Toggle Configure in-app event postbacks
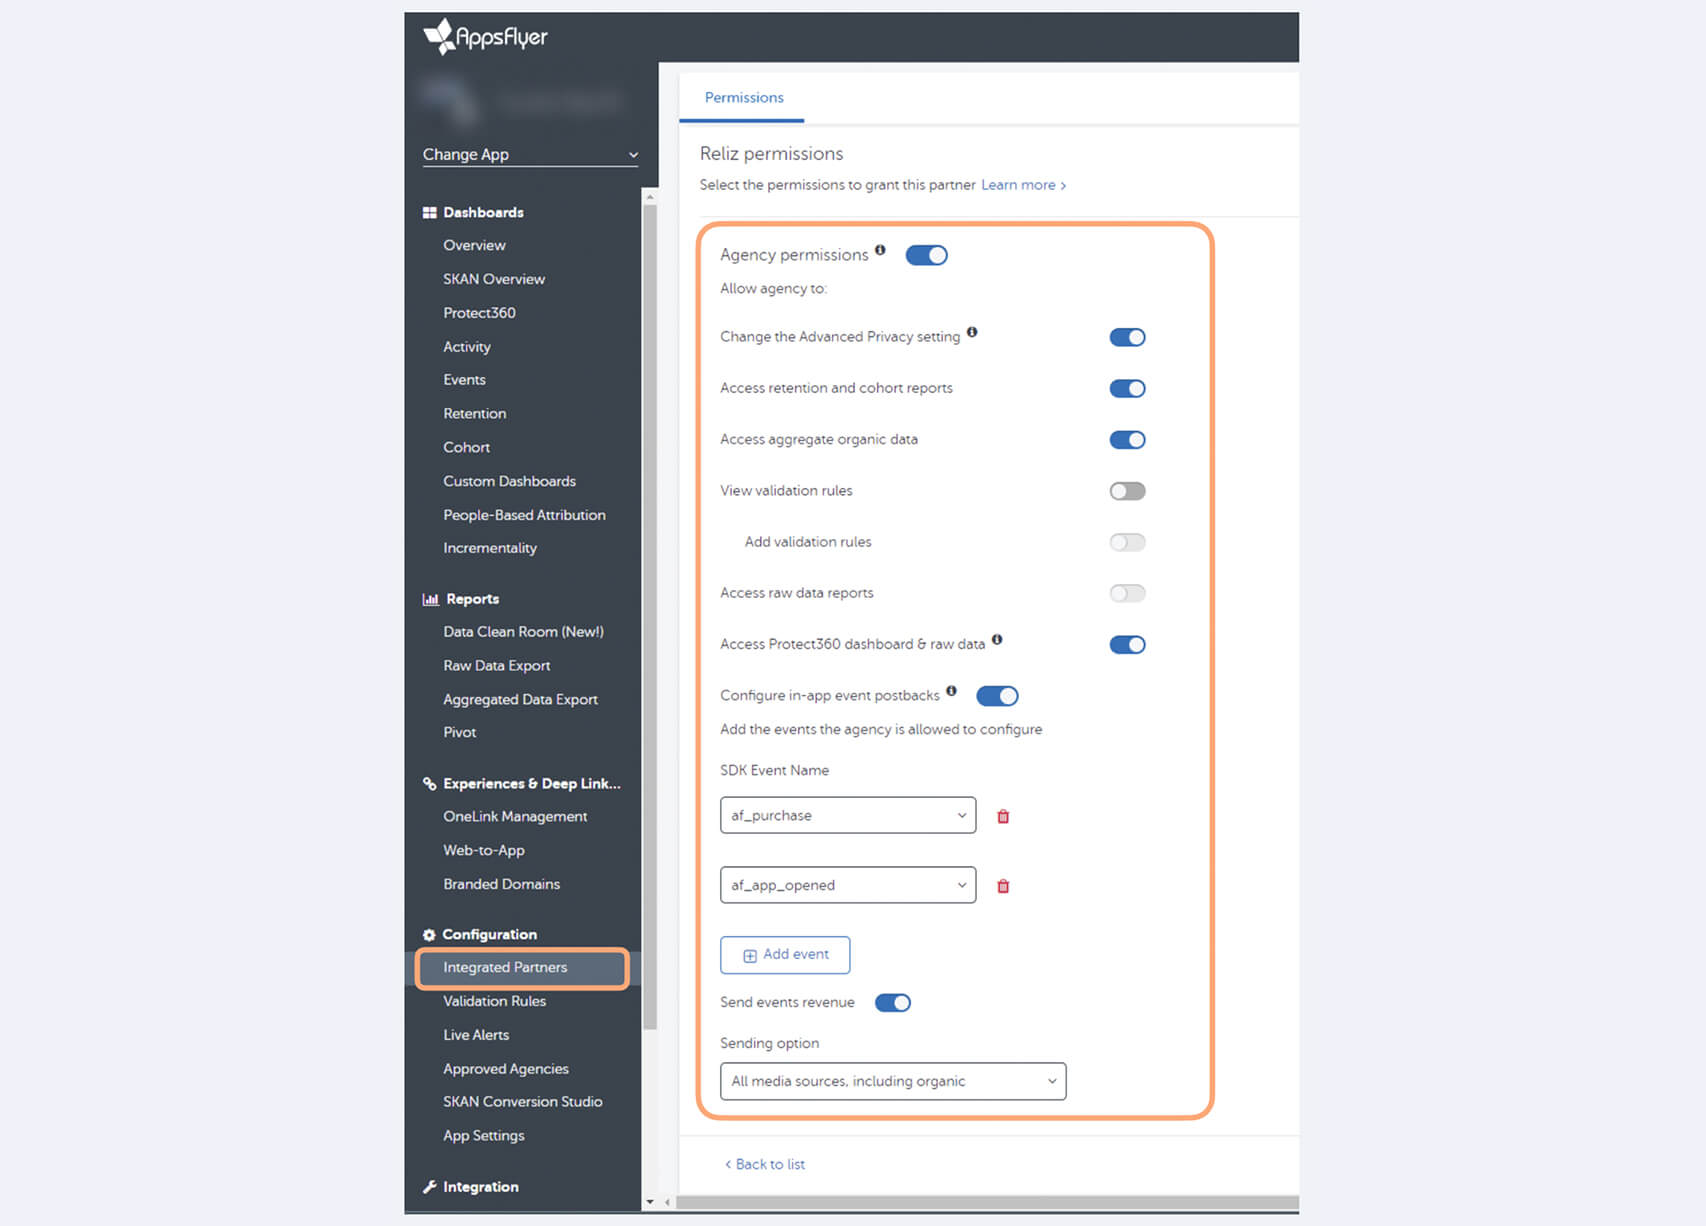 997,696
